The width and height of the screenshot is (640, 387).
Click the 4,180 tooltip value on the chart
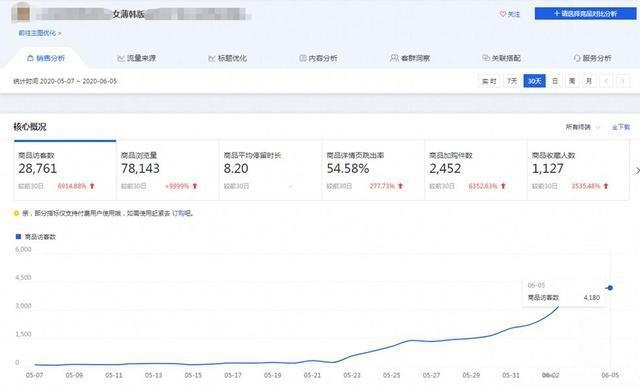point(592,298)
